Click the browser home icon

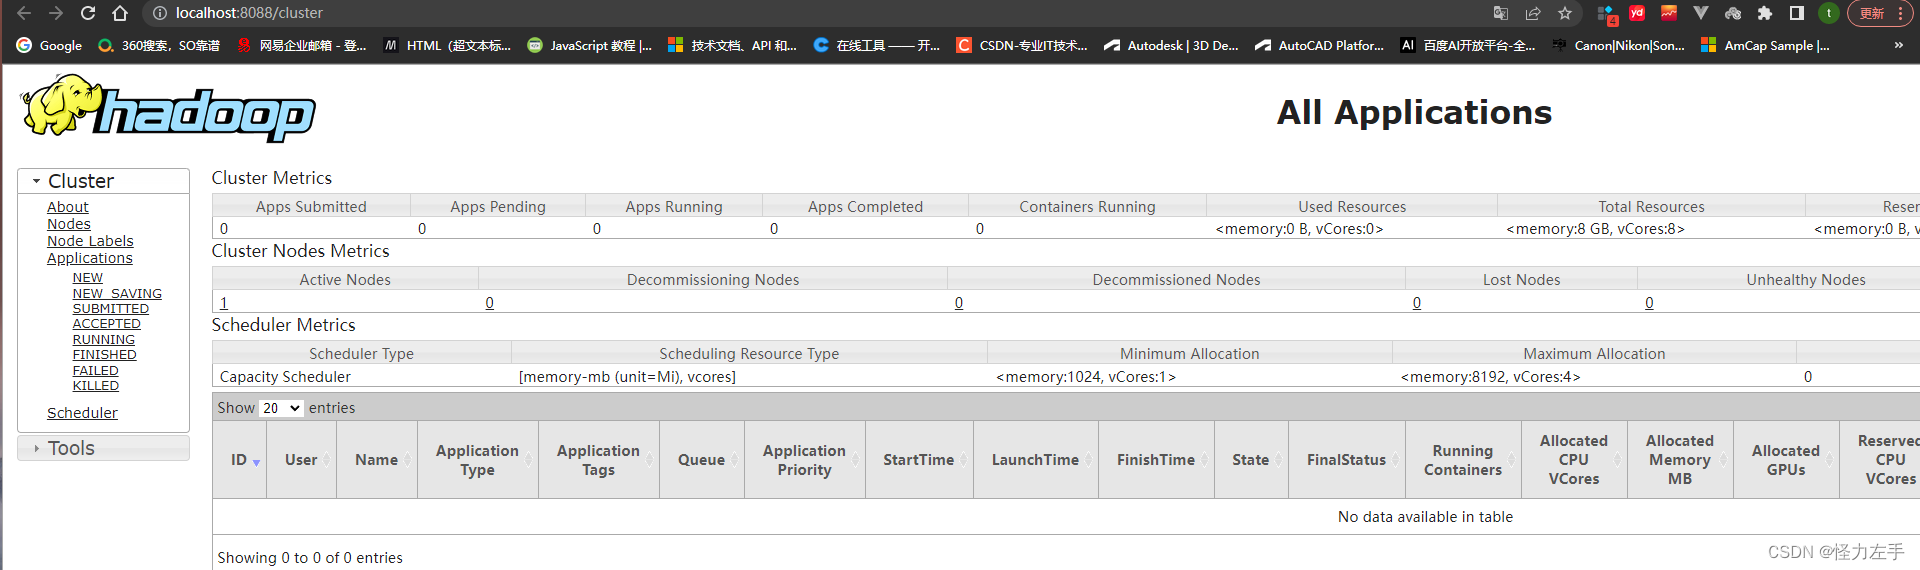(120, 13)
